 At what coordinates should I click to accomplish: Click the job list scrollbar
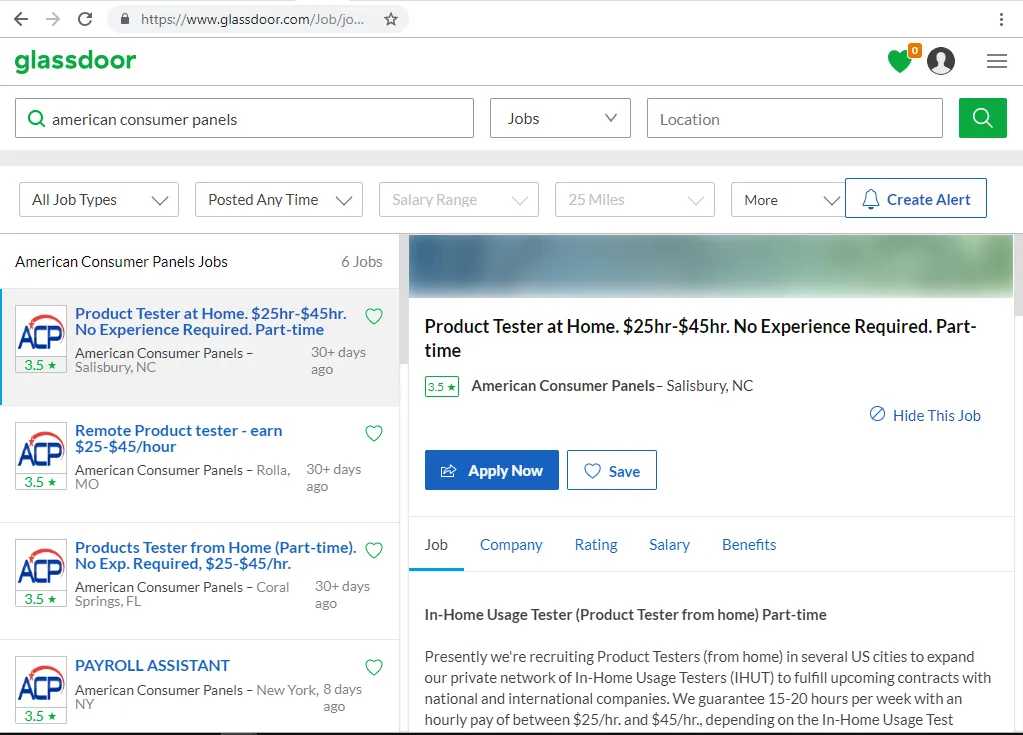point(404,300)
